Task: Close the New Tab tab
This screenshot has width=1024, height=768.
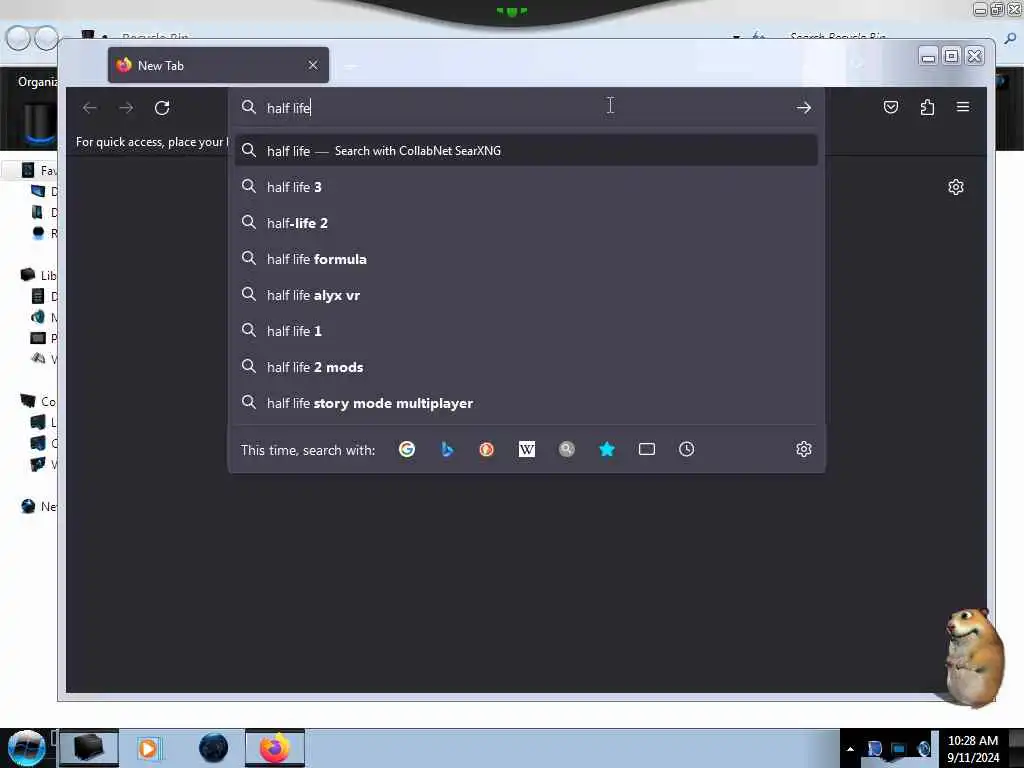Action: 313,65
